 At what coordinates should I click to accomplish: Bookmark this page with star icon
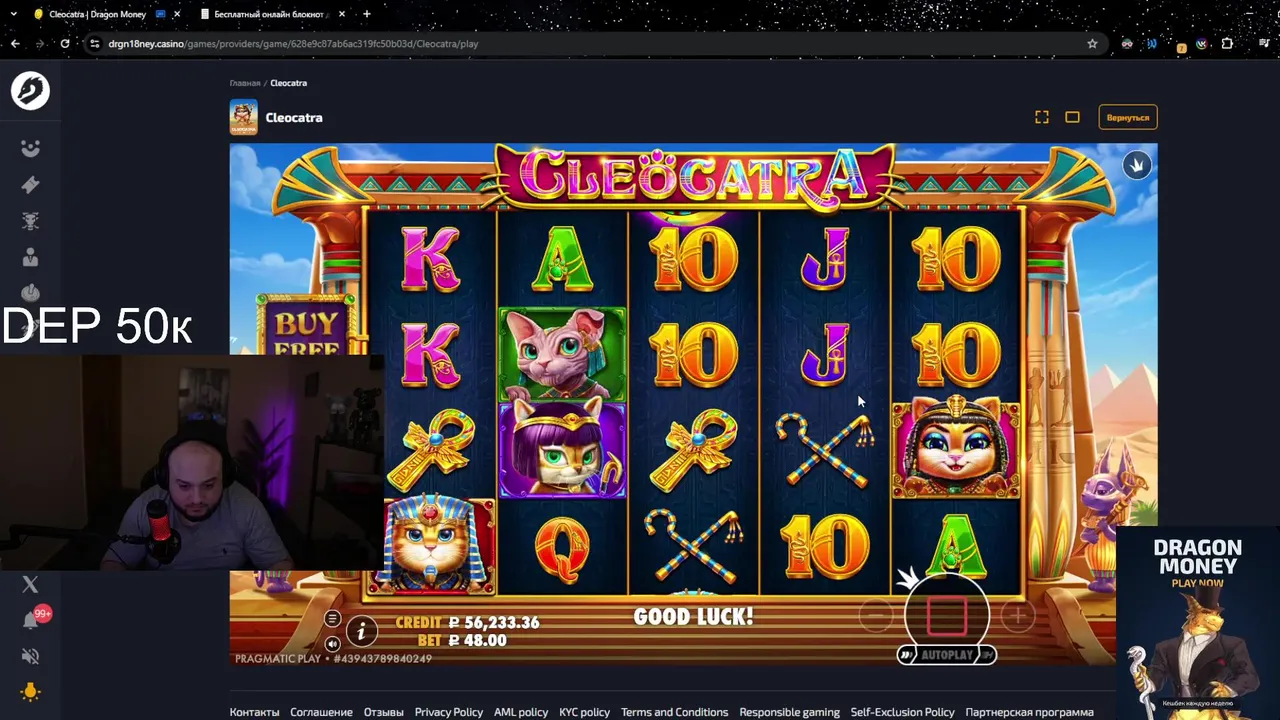pos(1092,43)
